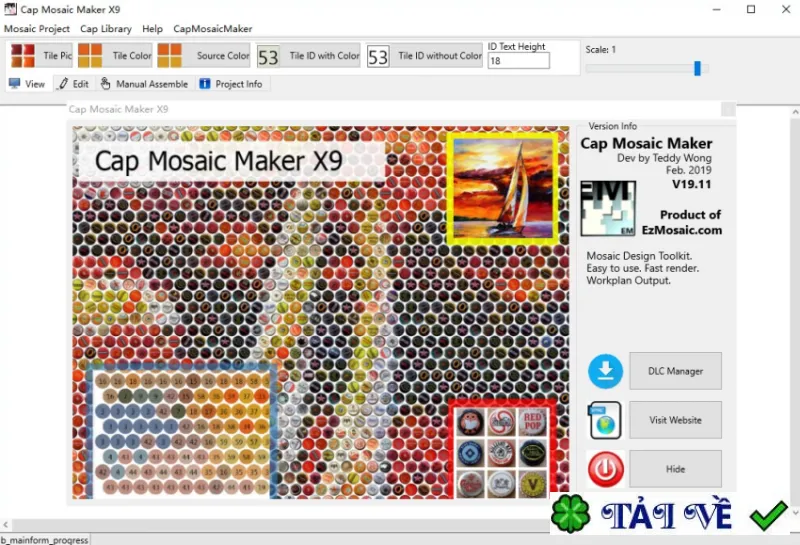
Task: Open the Help menu
Action: tap(152, 29)
